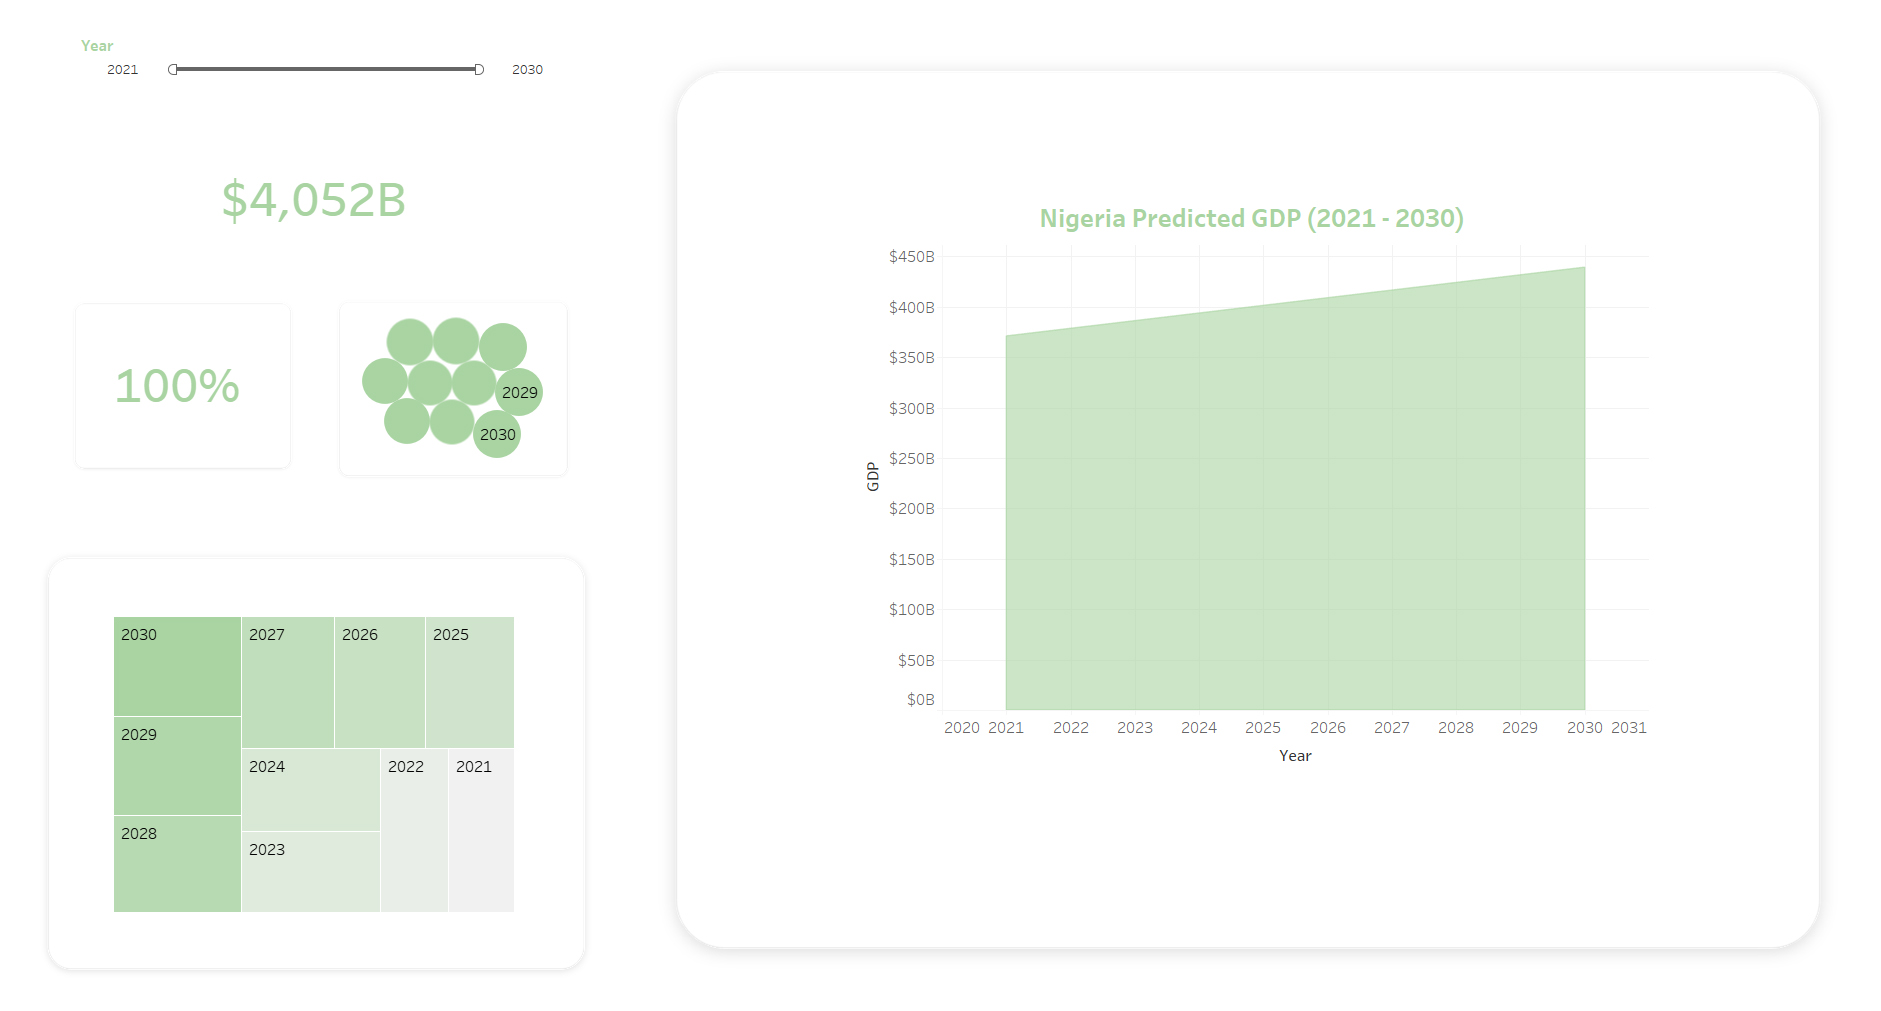
Task: Select the 2021 tile in the treemap
Action: 481,830
